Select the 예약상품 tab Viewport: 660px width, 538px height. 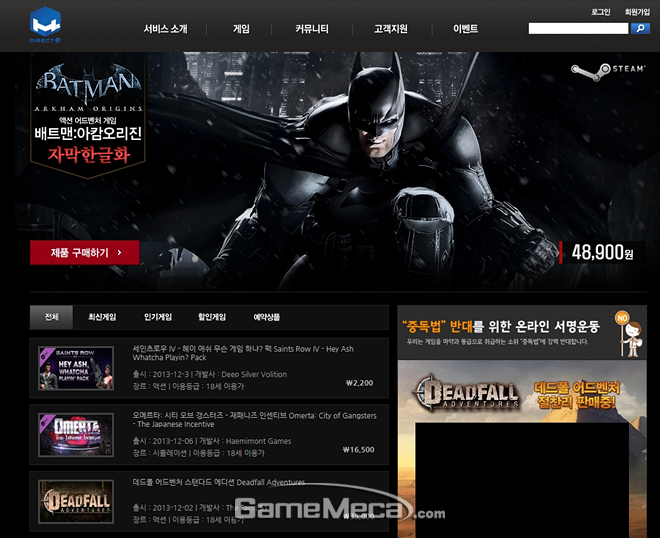(x=266, y=317)
